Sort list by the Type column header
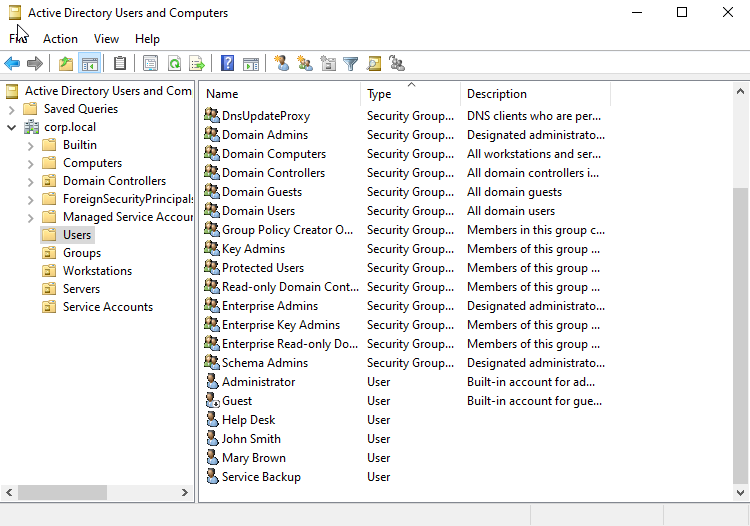The height and width of the screenshot is (526, 750). 410,94
